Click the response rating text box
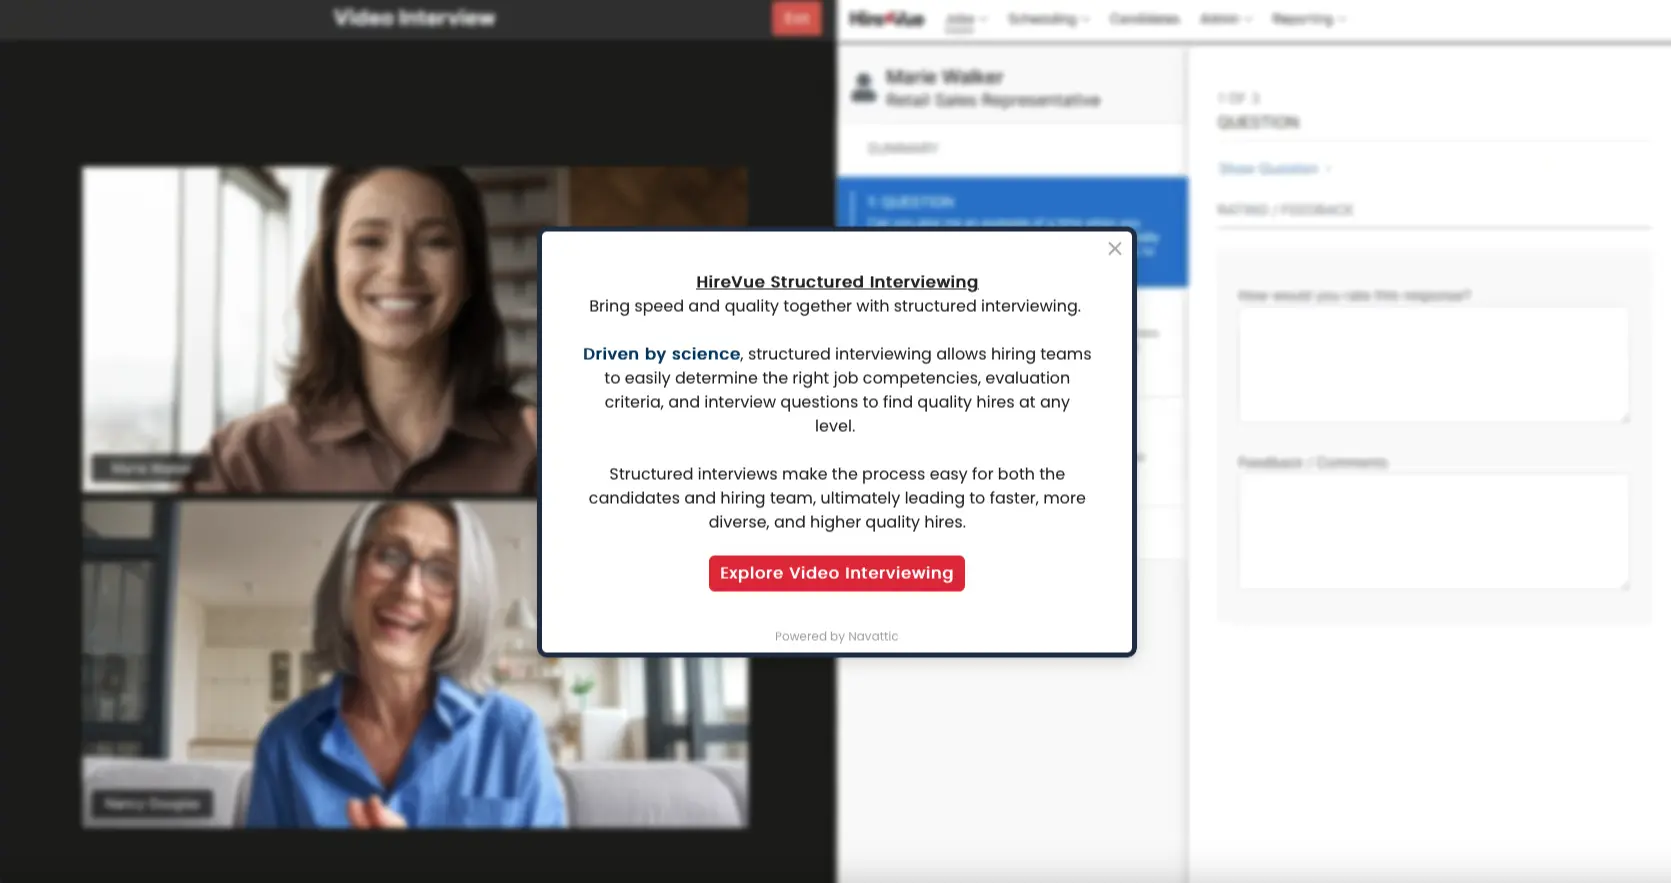This screenshot has width=1671, height=883. click(x=1432, y=364)
